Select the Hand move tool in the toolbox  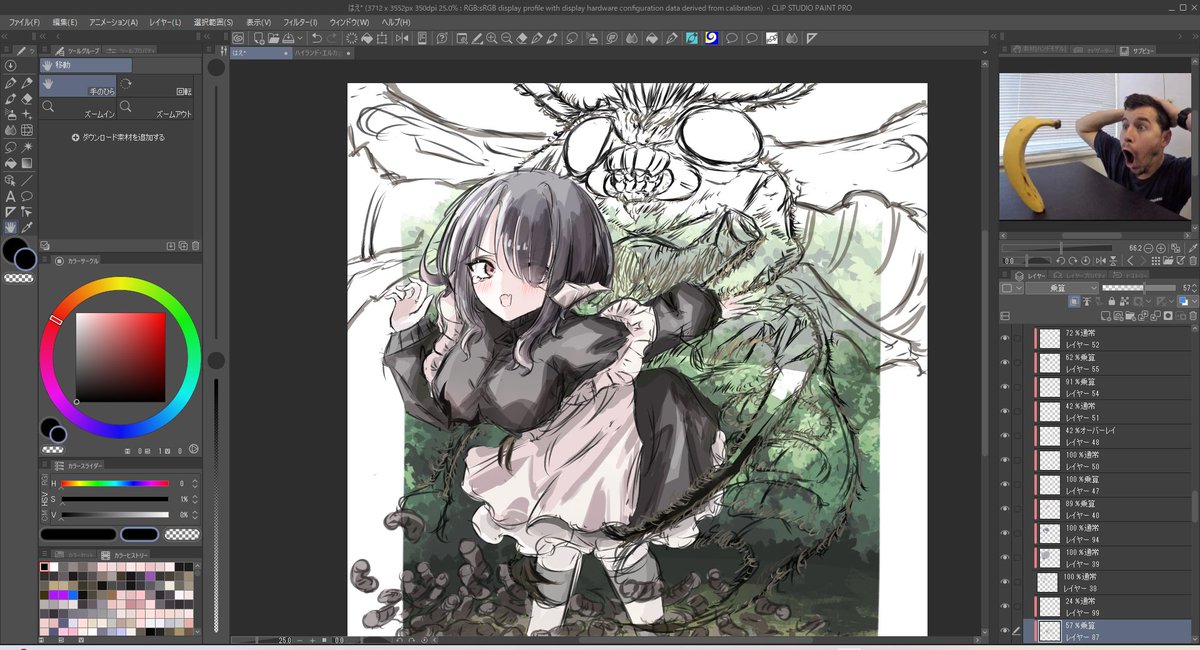(10, 227)
